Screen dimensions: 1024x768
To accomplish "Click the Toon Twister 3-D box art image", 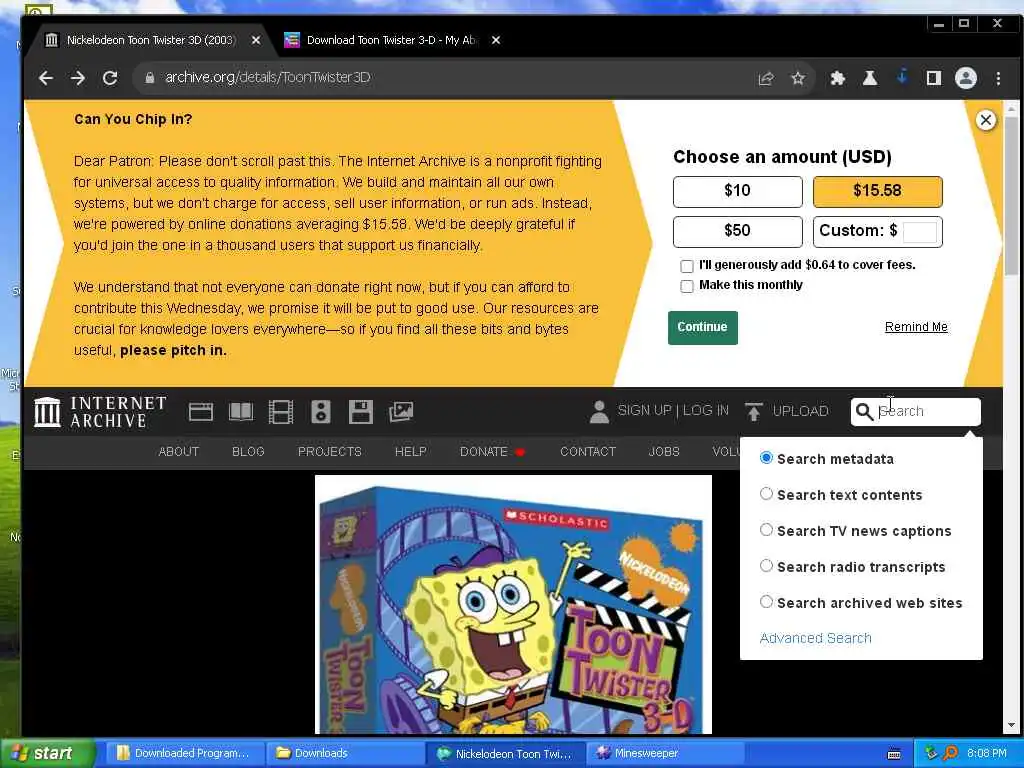I will click(x=513, y=604).
